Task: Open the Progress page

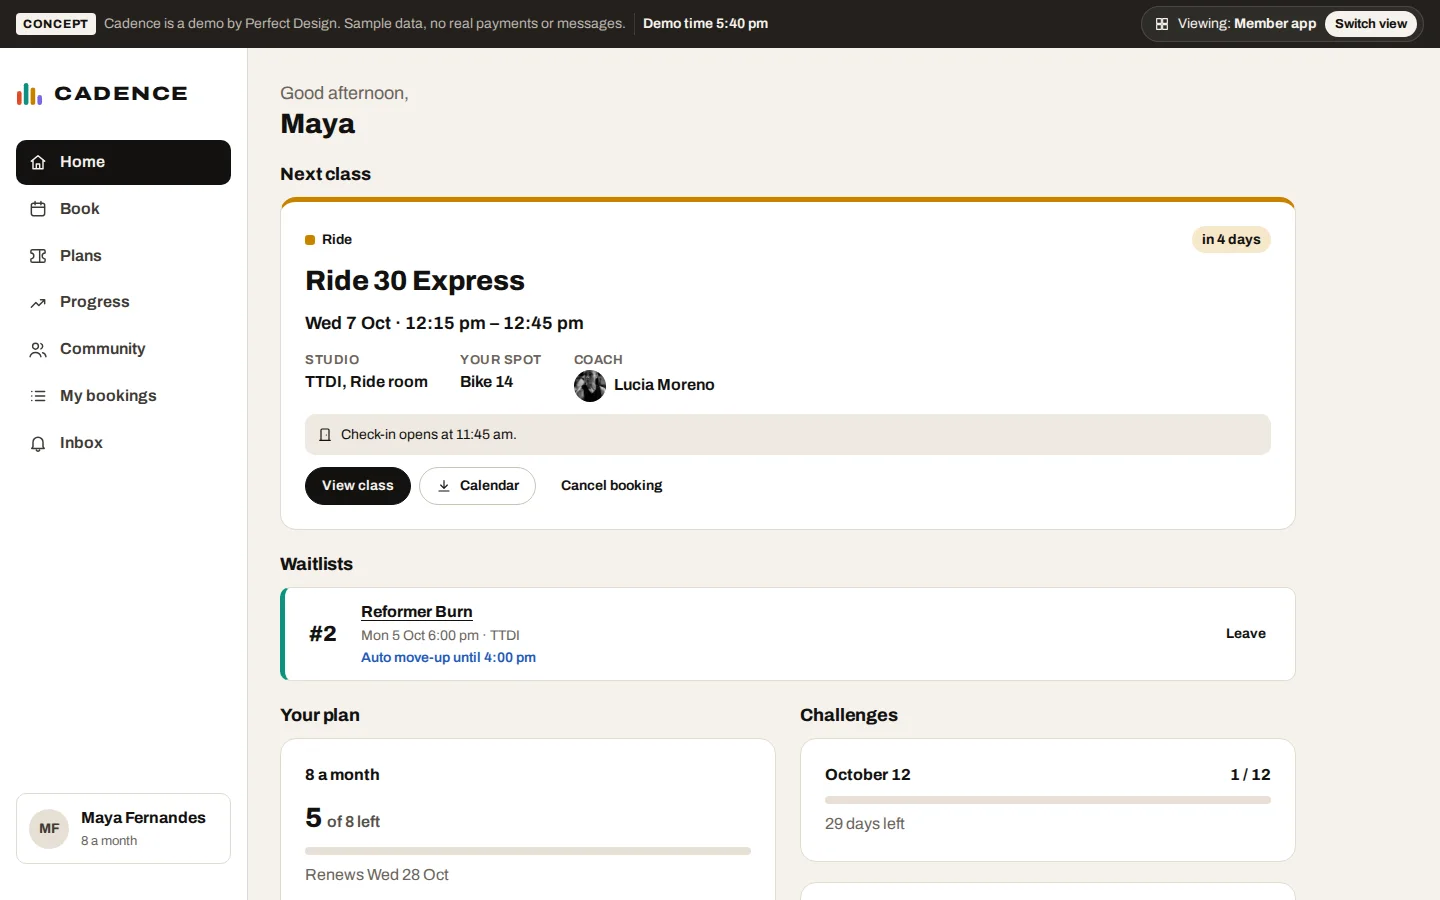Action: 123,302
